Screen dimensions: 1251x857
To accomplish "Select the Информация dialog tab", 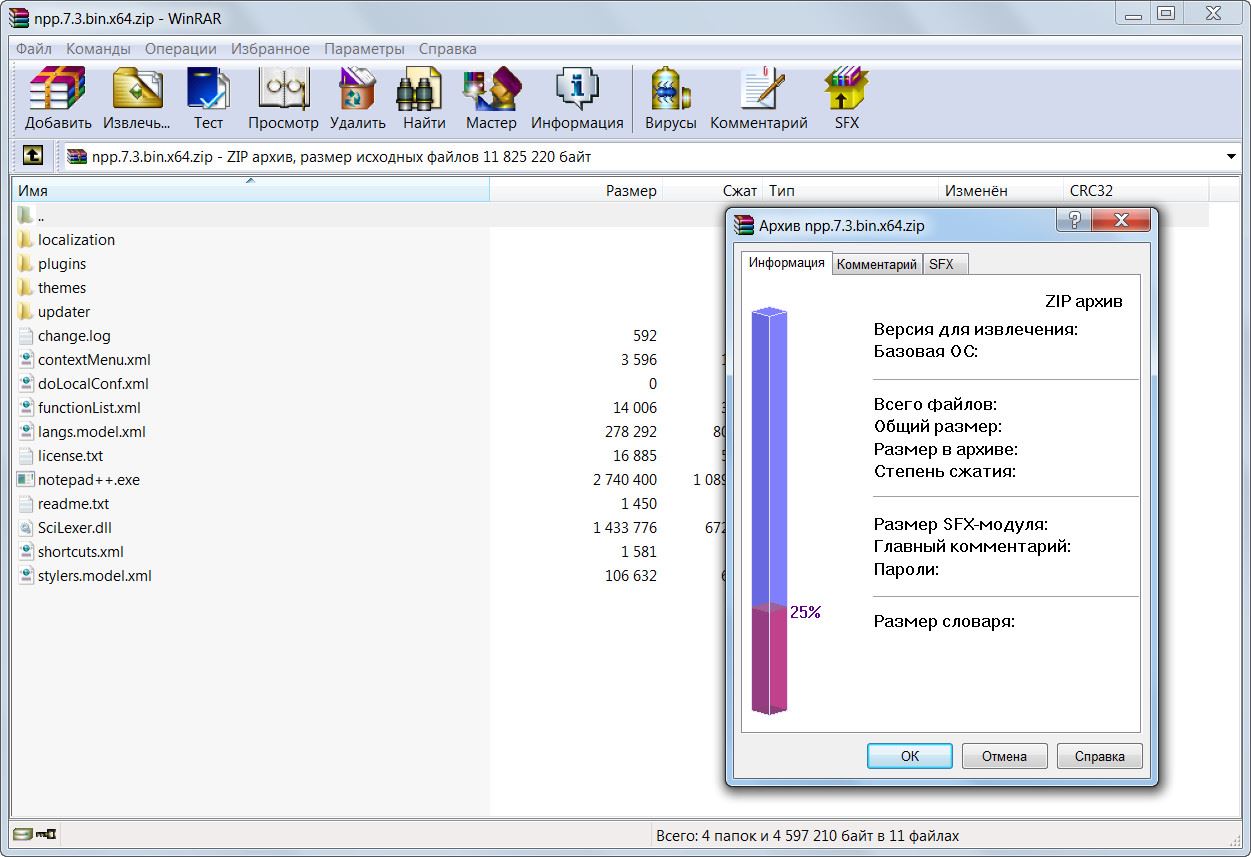I will 787,262.
